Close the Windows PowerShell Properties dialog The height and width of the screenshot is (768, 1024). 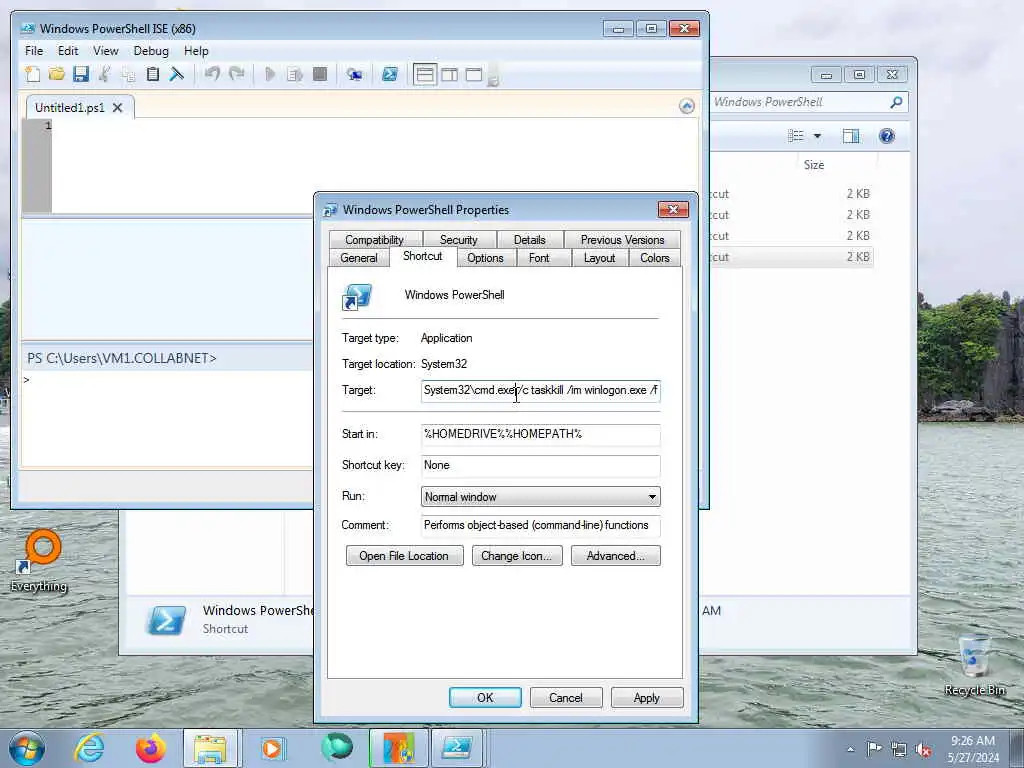(673, 209)
